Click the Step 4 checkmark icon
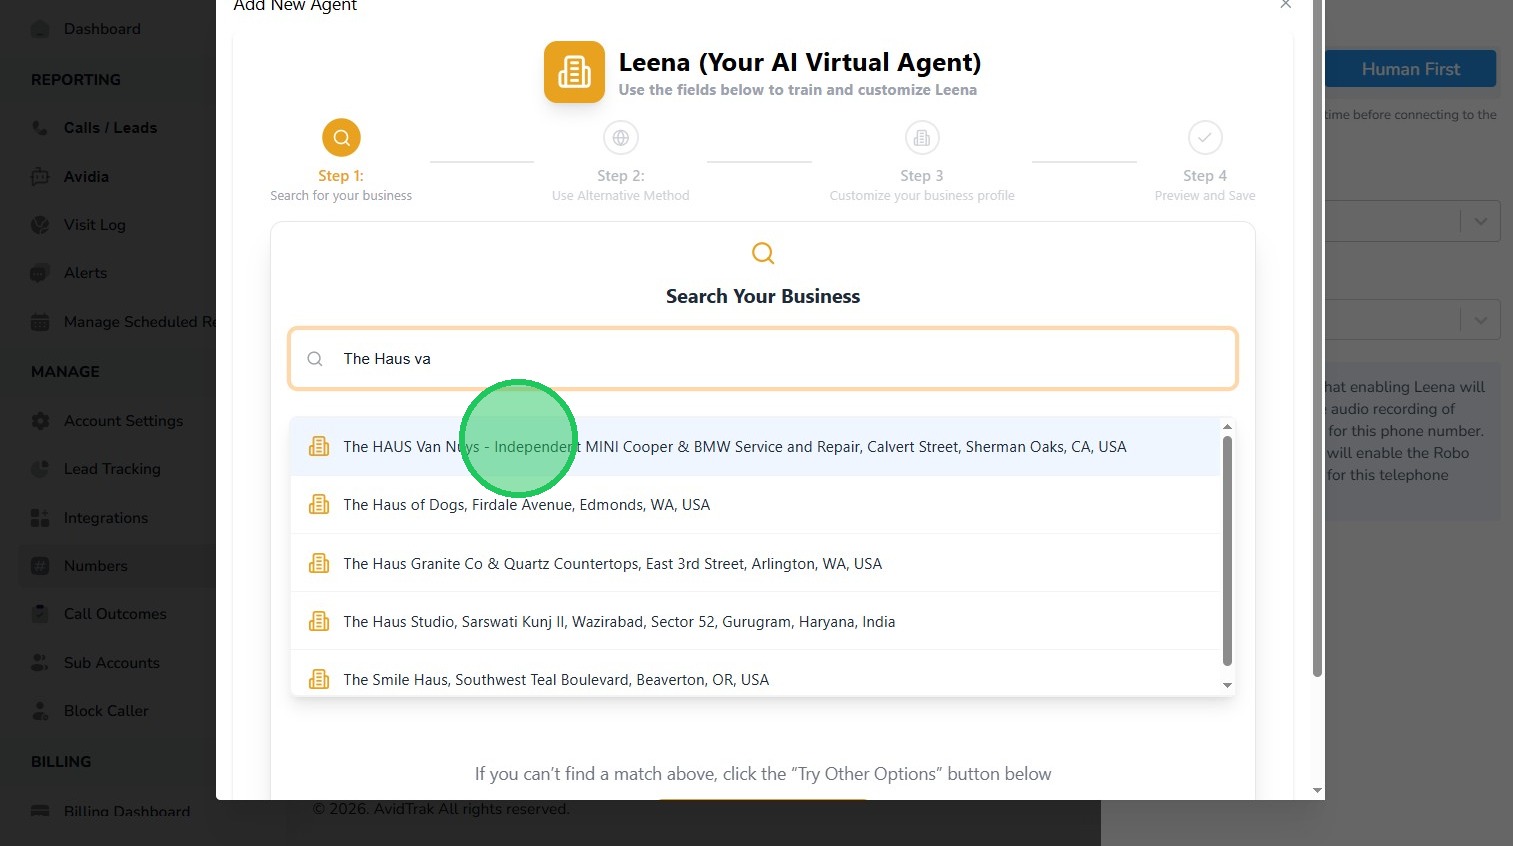The height and width of the screenshot is (846, 1513). point(1205,138)
